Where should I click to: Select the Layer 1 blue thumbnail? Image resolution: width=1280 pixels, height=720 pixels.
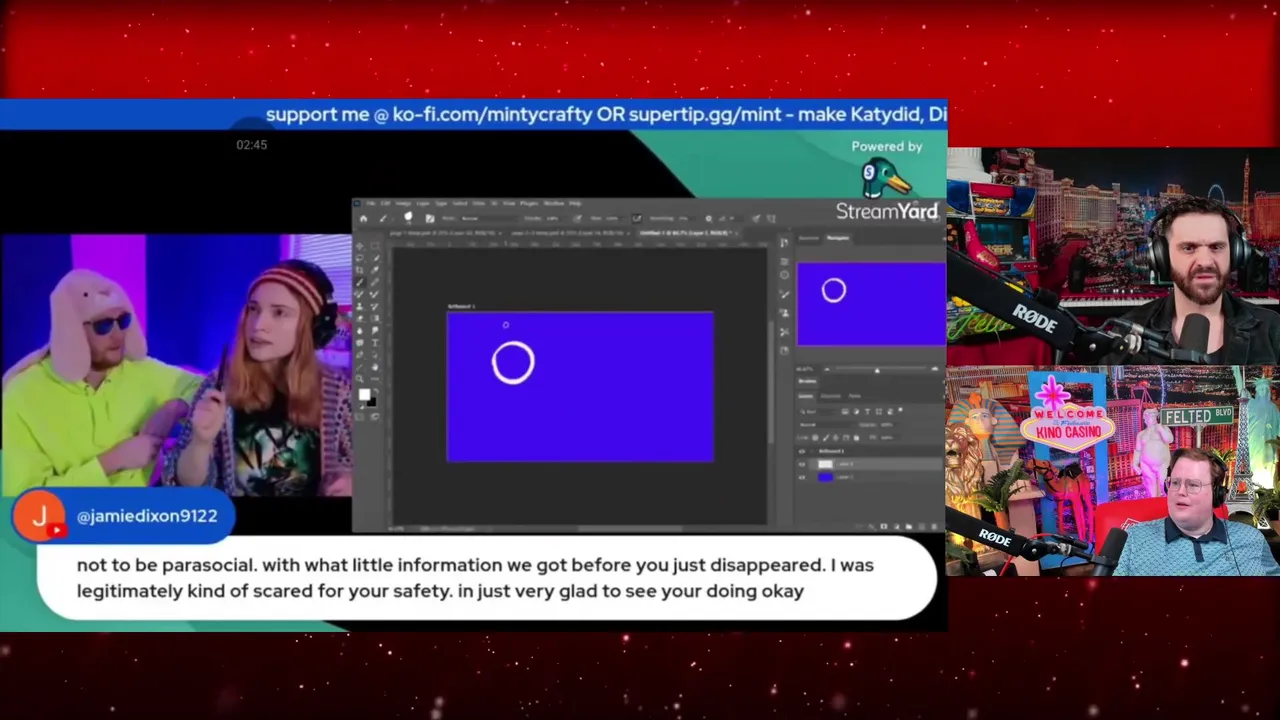(825, 477)
